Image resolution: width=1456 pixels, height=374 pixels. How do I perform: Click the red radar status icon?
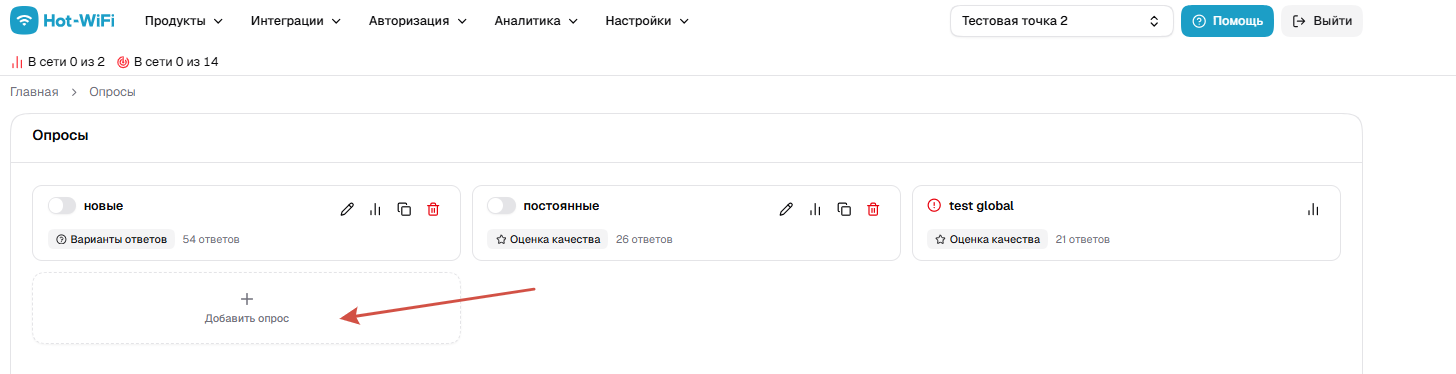point(123,62)
